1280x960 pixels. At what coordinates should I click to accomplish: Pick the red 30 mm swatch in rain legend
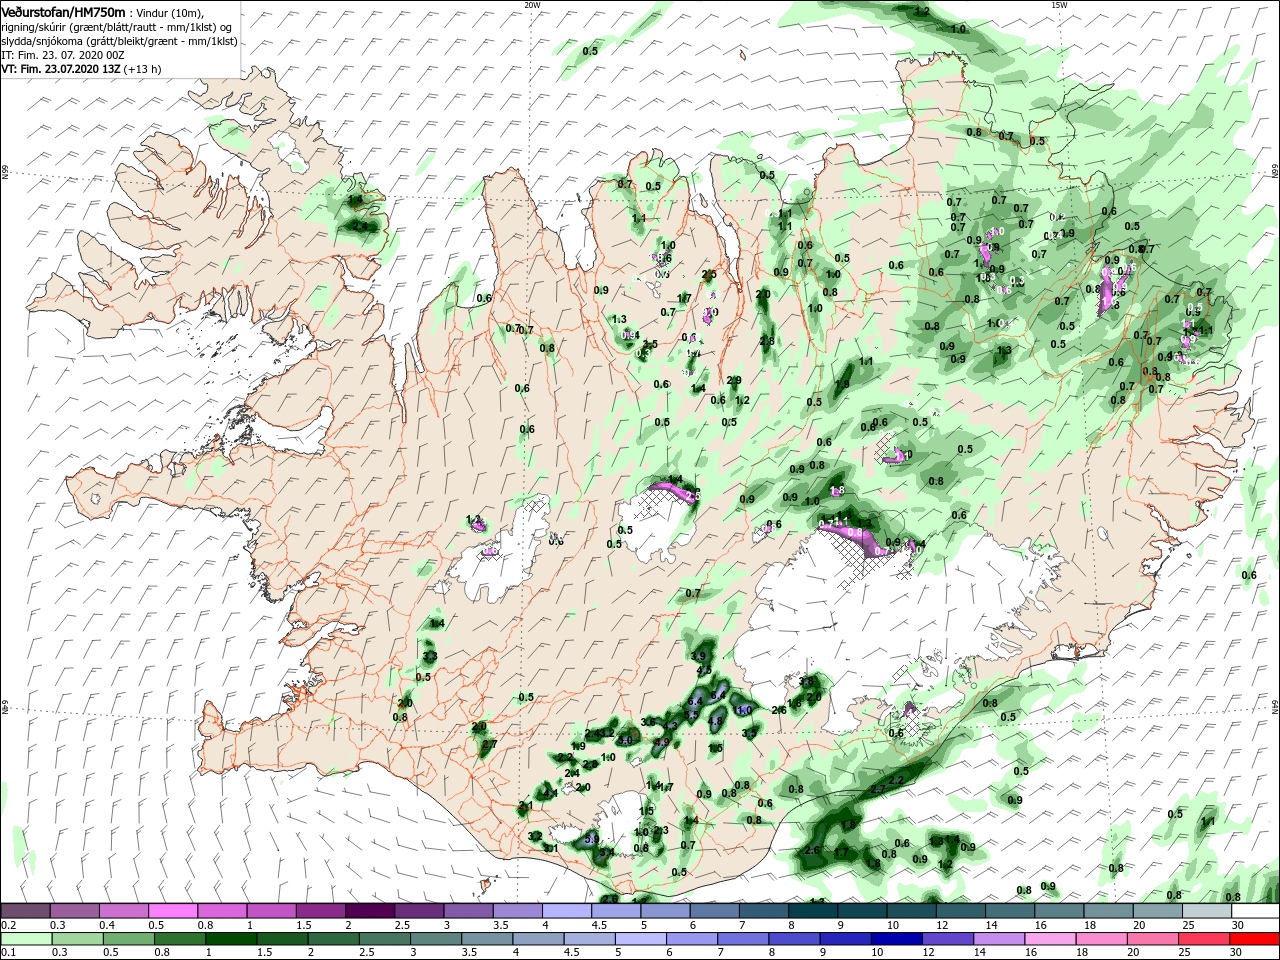click(1255, 939)
